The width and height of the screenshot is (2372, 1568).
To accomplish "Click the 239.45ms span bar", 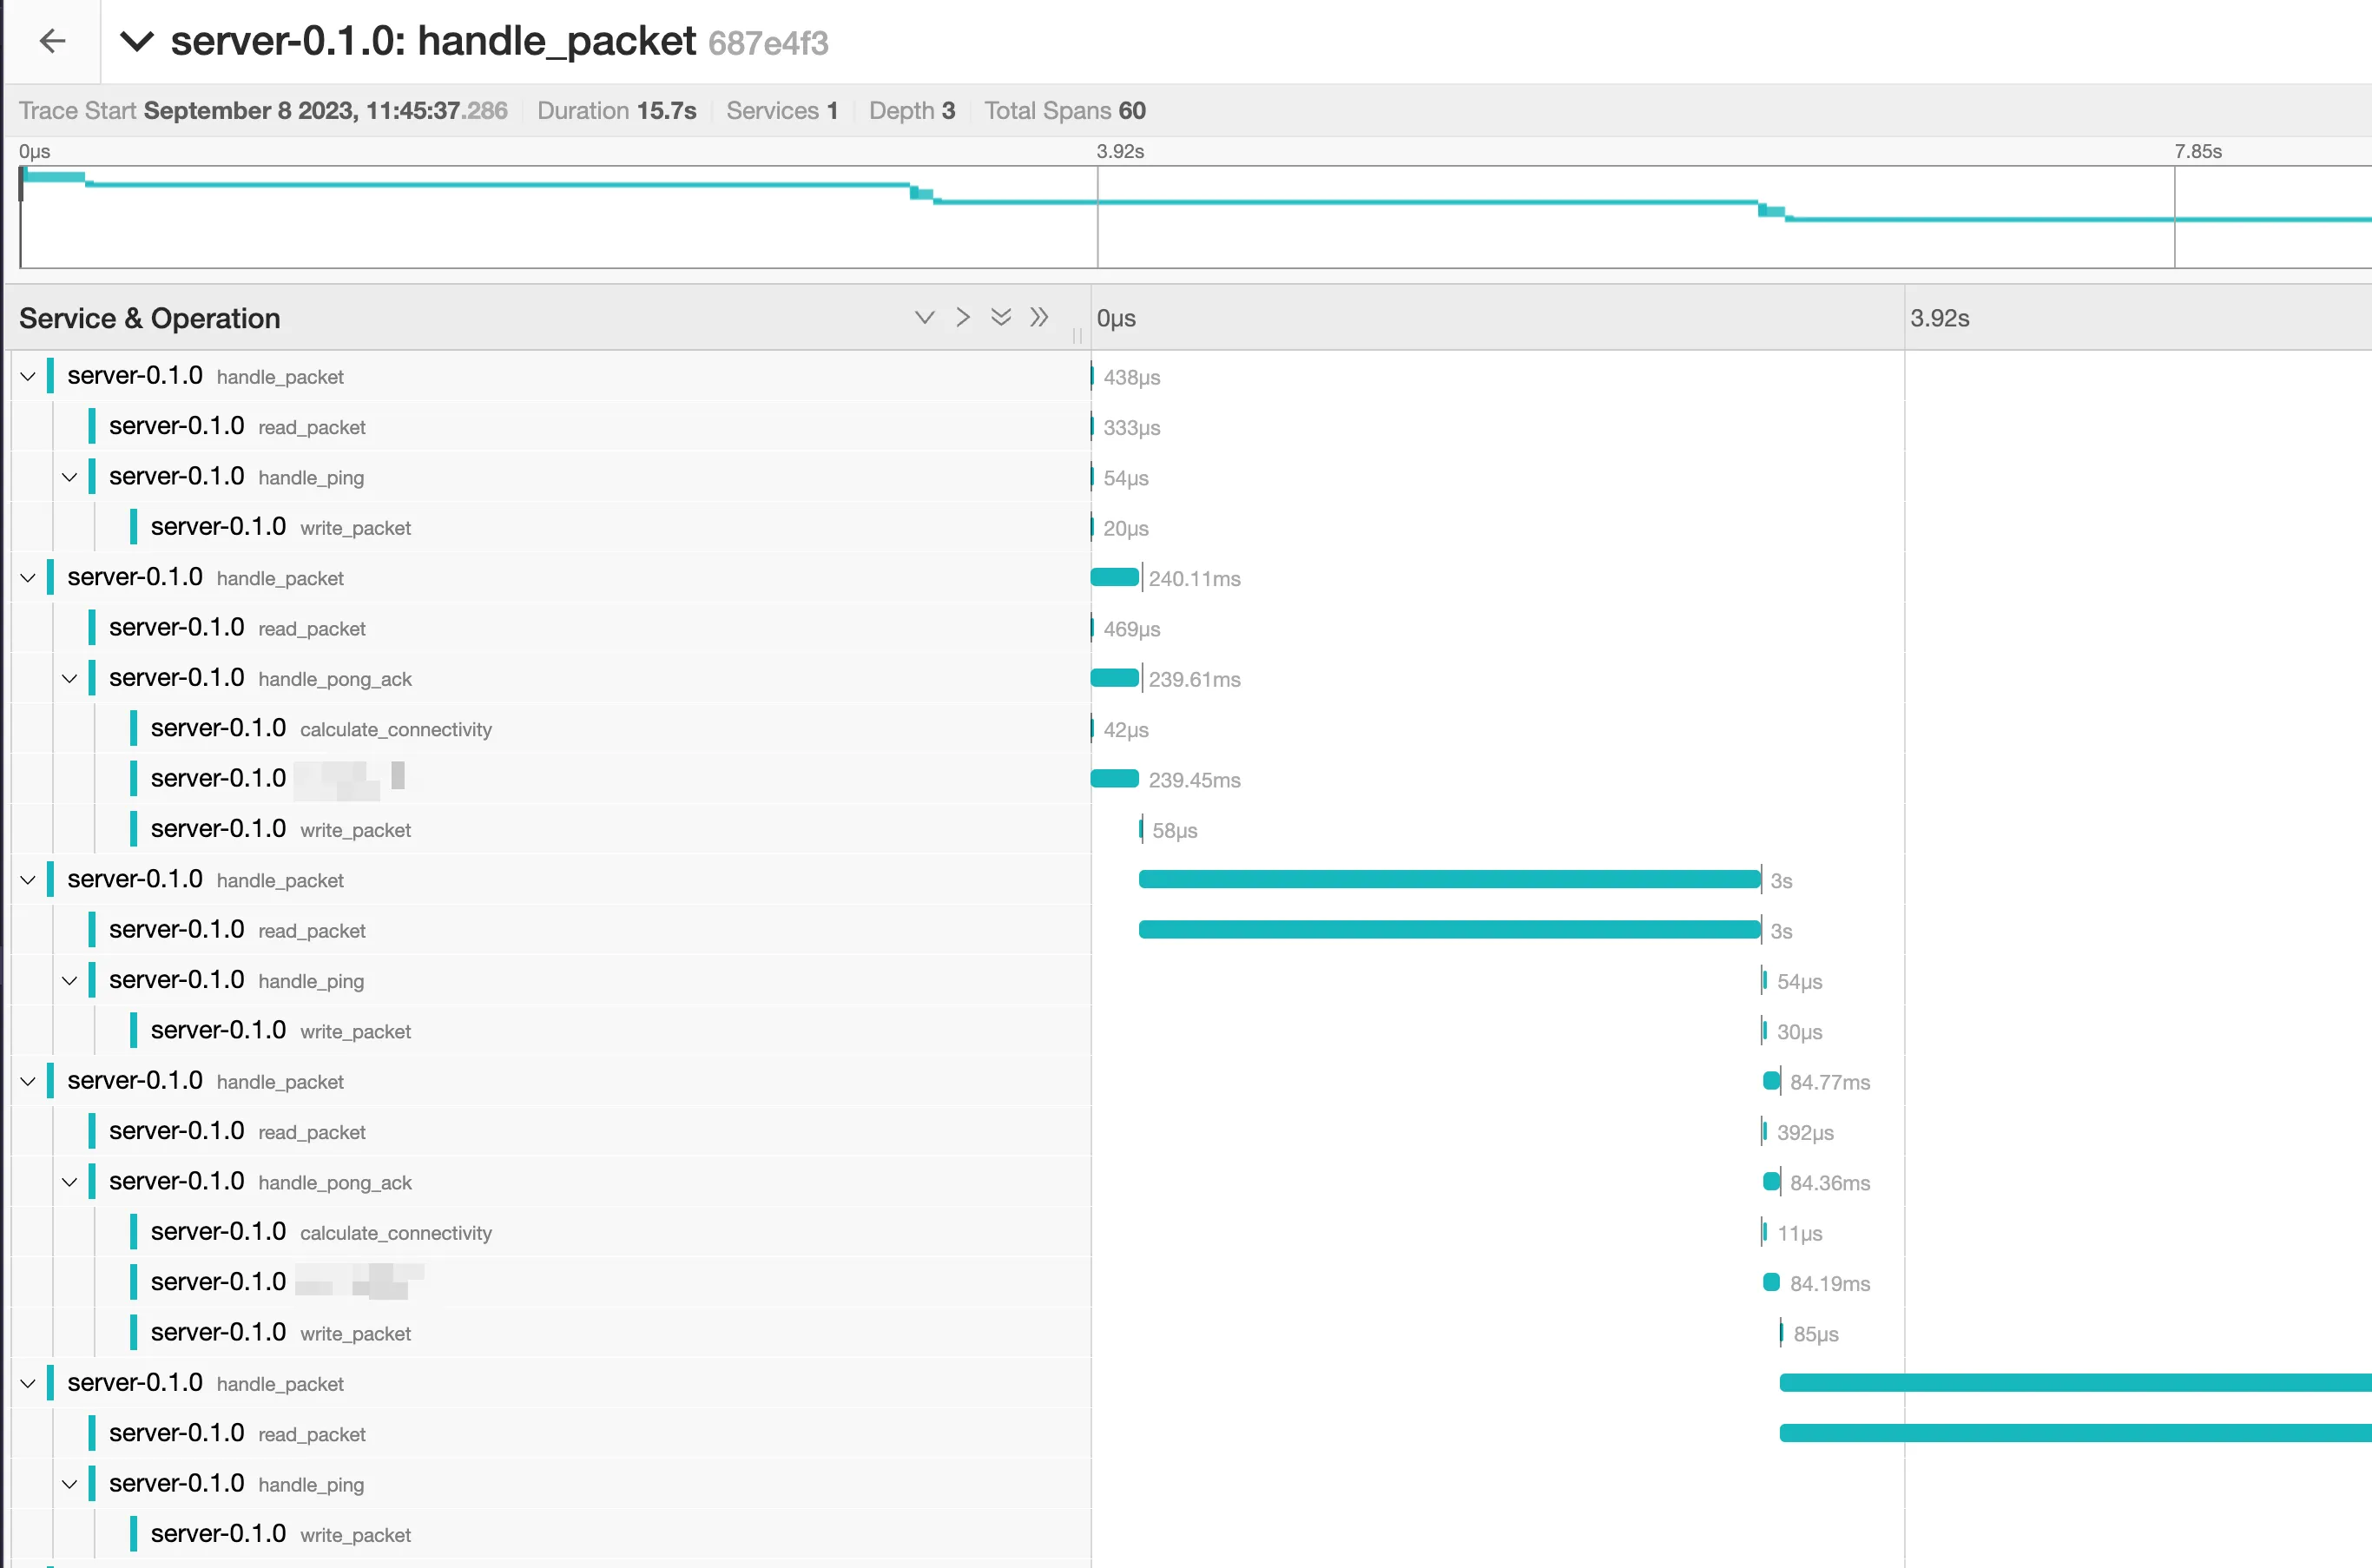I will [1114, 779].
